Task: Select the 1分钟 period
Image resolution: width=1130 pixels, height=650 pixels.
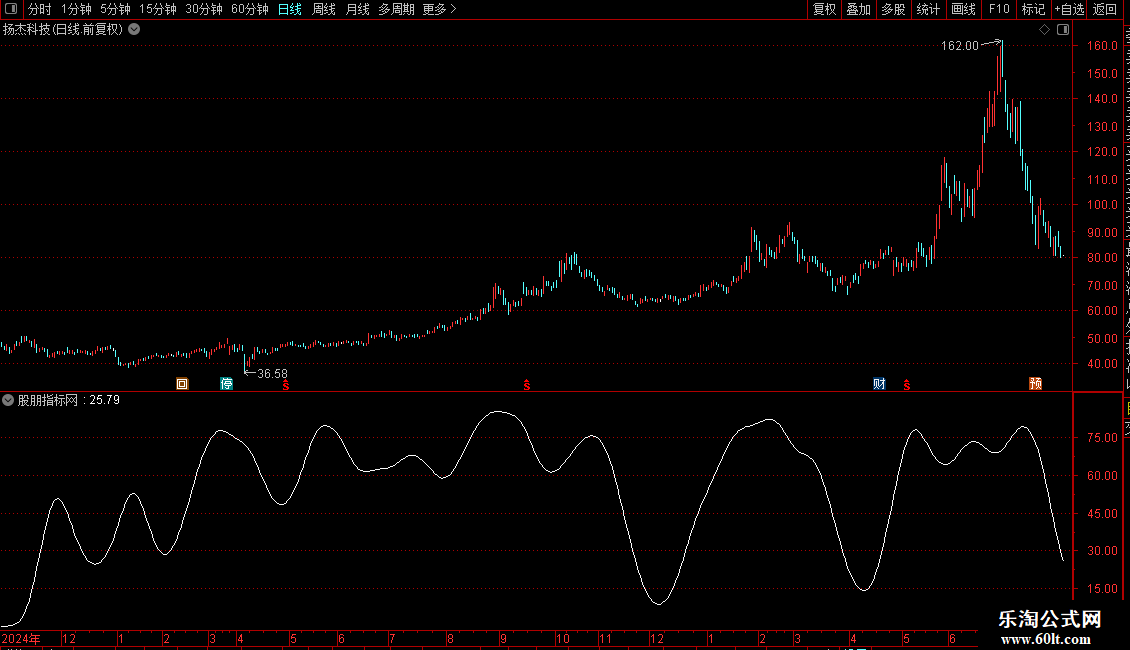Action: [76, 9]
